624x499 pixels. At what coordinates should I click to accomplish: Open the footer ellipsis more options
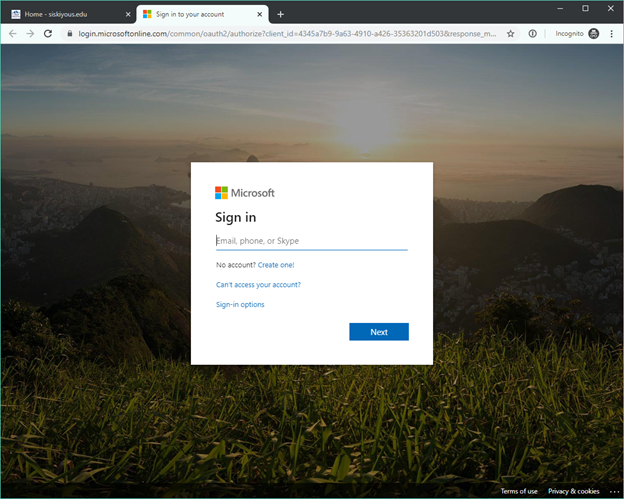(614, 491)
